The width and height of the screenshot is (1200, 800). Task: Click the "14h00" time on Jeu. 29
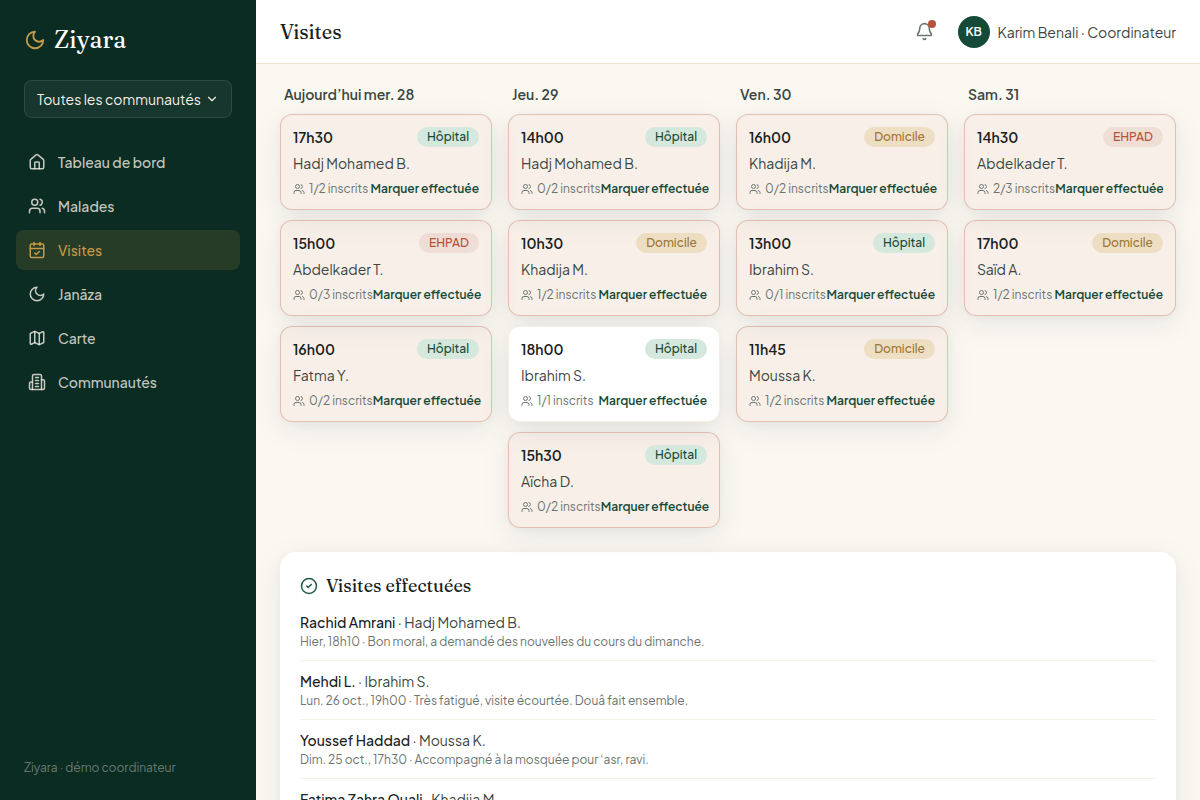click(x=542, y=138)
